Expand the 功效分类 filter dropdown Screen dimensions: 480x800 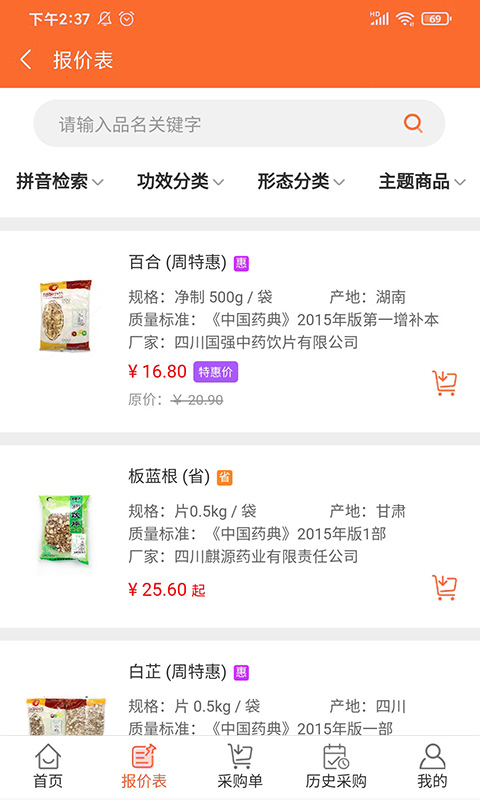coord(181,181)
